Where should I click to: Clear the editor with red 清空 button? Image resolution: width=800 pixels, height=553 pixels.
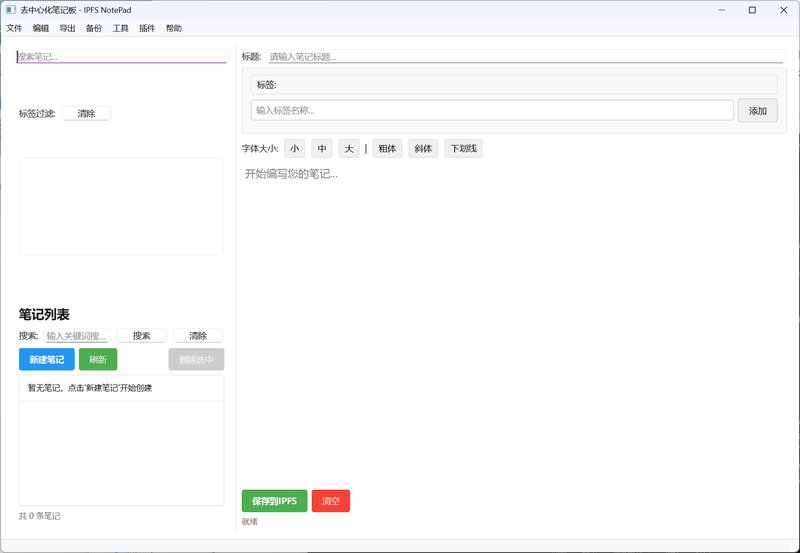pos(331,501)
